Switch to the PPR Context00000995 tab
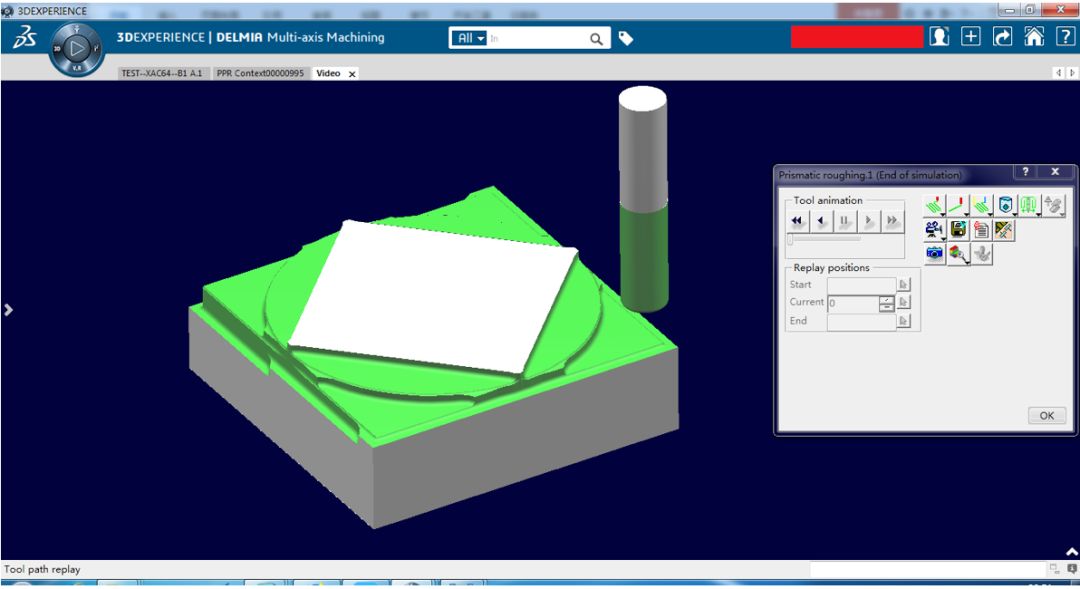The height and width of the screenshot is (589, 1080). [260, 73]
